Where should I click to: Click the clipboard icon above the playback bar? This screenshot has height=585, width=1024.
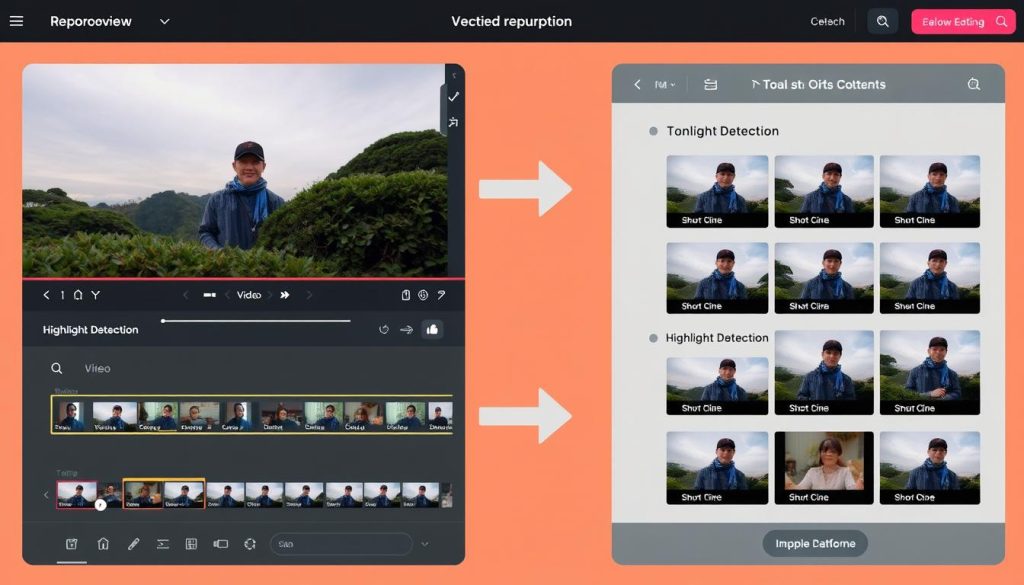pyautogui.click(x=404, y=295)
